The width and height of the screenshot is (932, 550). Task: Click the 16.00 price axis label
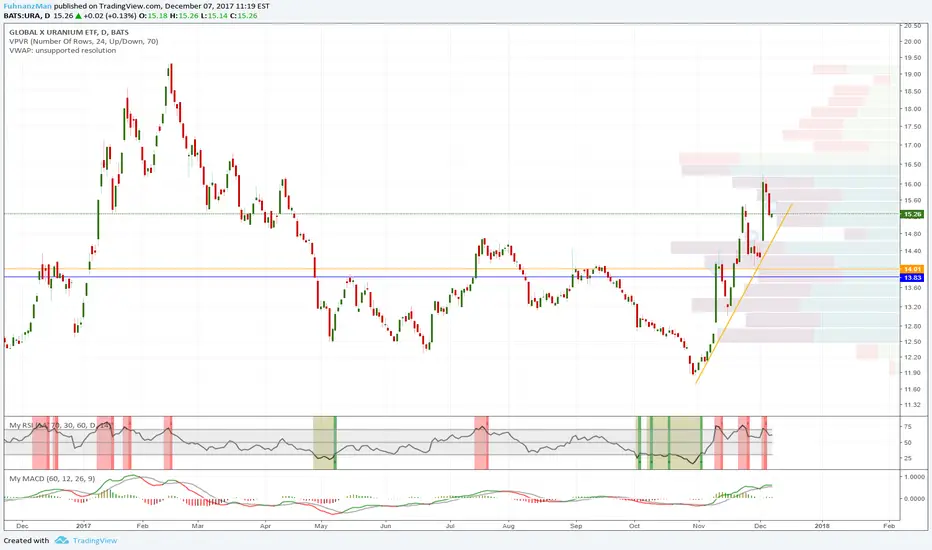pyautogui.click(x=912, y=184)
